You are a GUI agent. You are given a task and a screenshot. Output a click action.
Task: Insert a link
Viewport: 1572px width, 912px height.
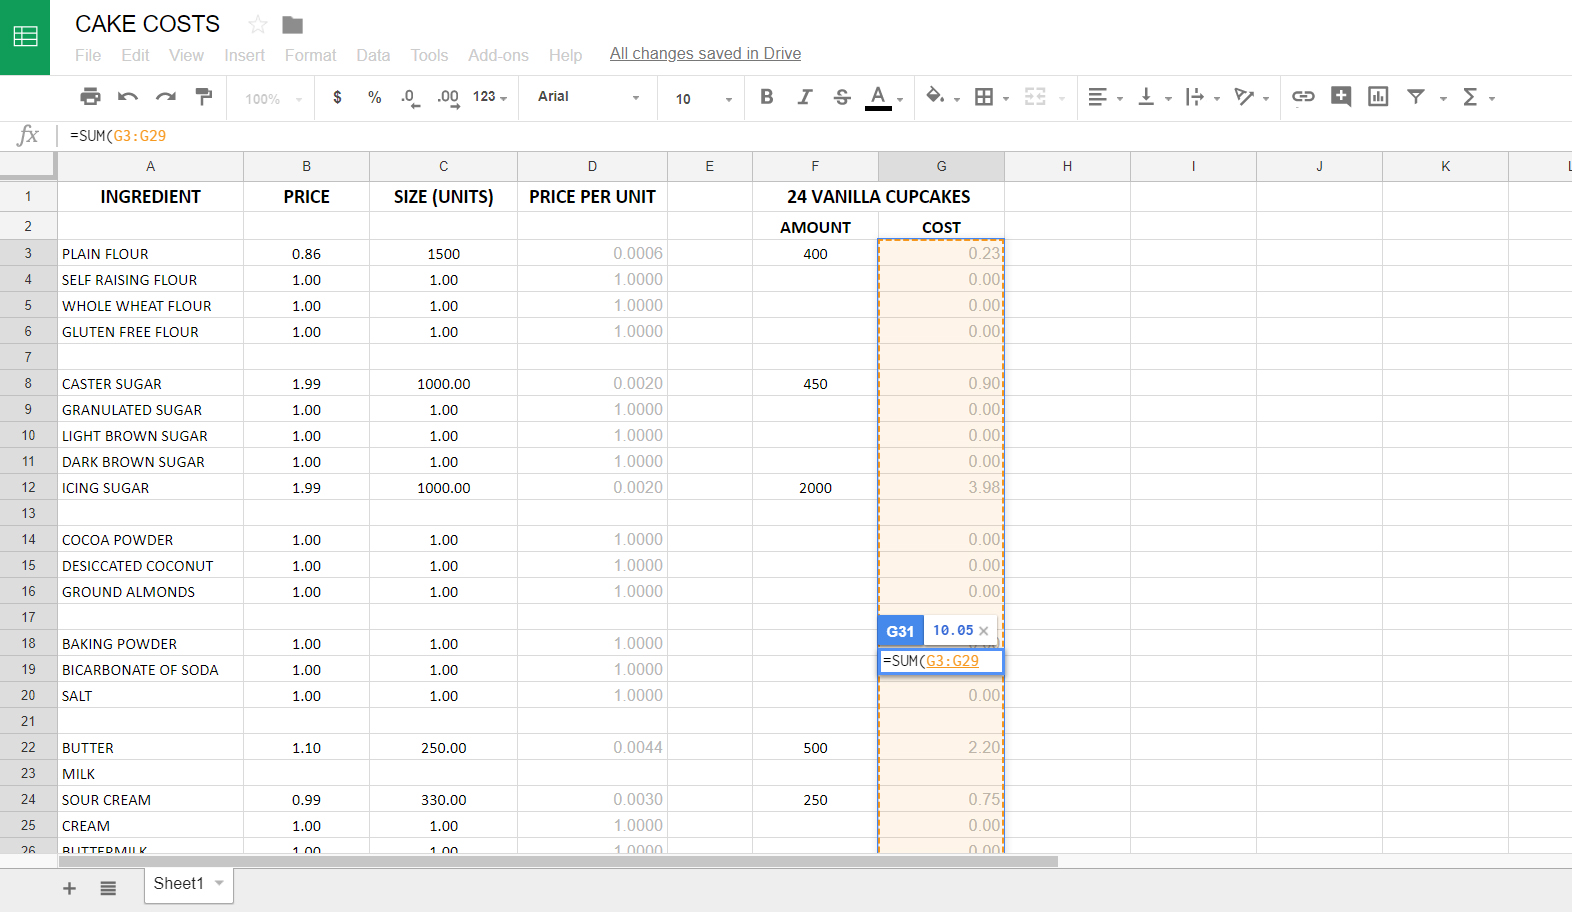point(1303,97)
